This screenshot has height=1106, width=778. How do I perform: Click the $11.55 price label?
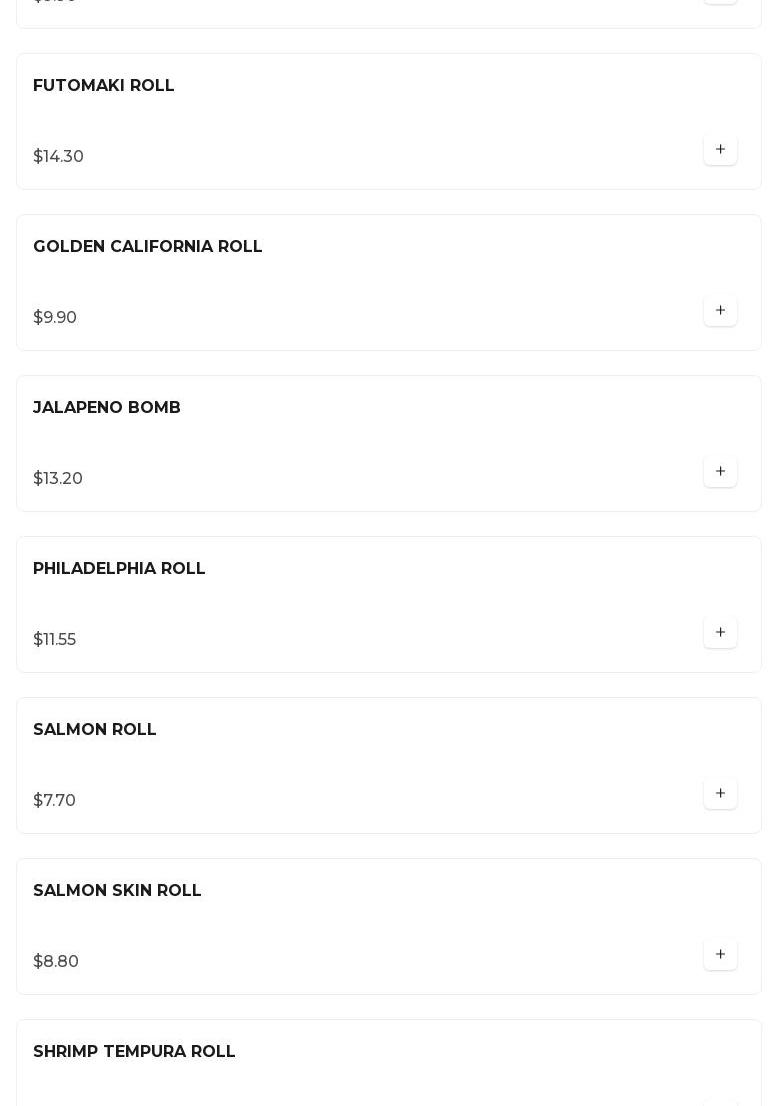(x=54, y=639)
